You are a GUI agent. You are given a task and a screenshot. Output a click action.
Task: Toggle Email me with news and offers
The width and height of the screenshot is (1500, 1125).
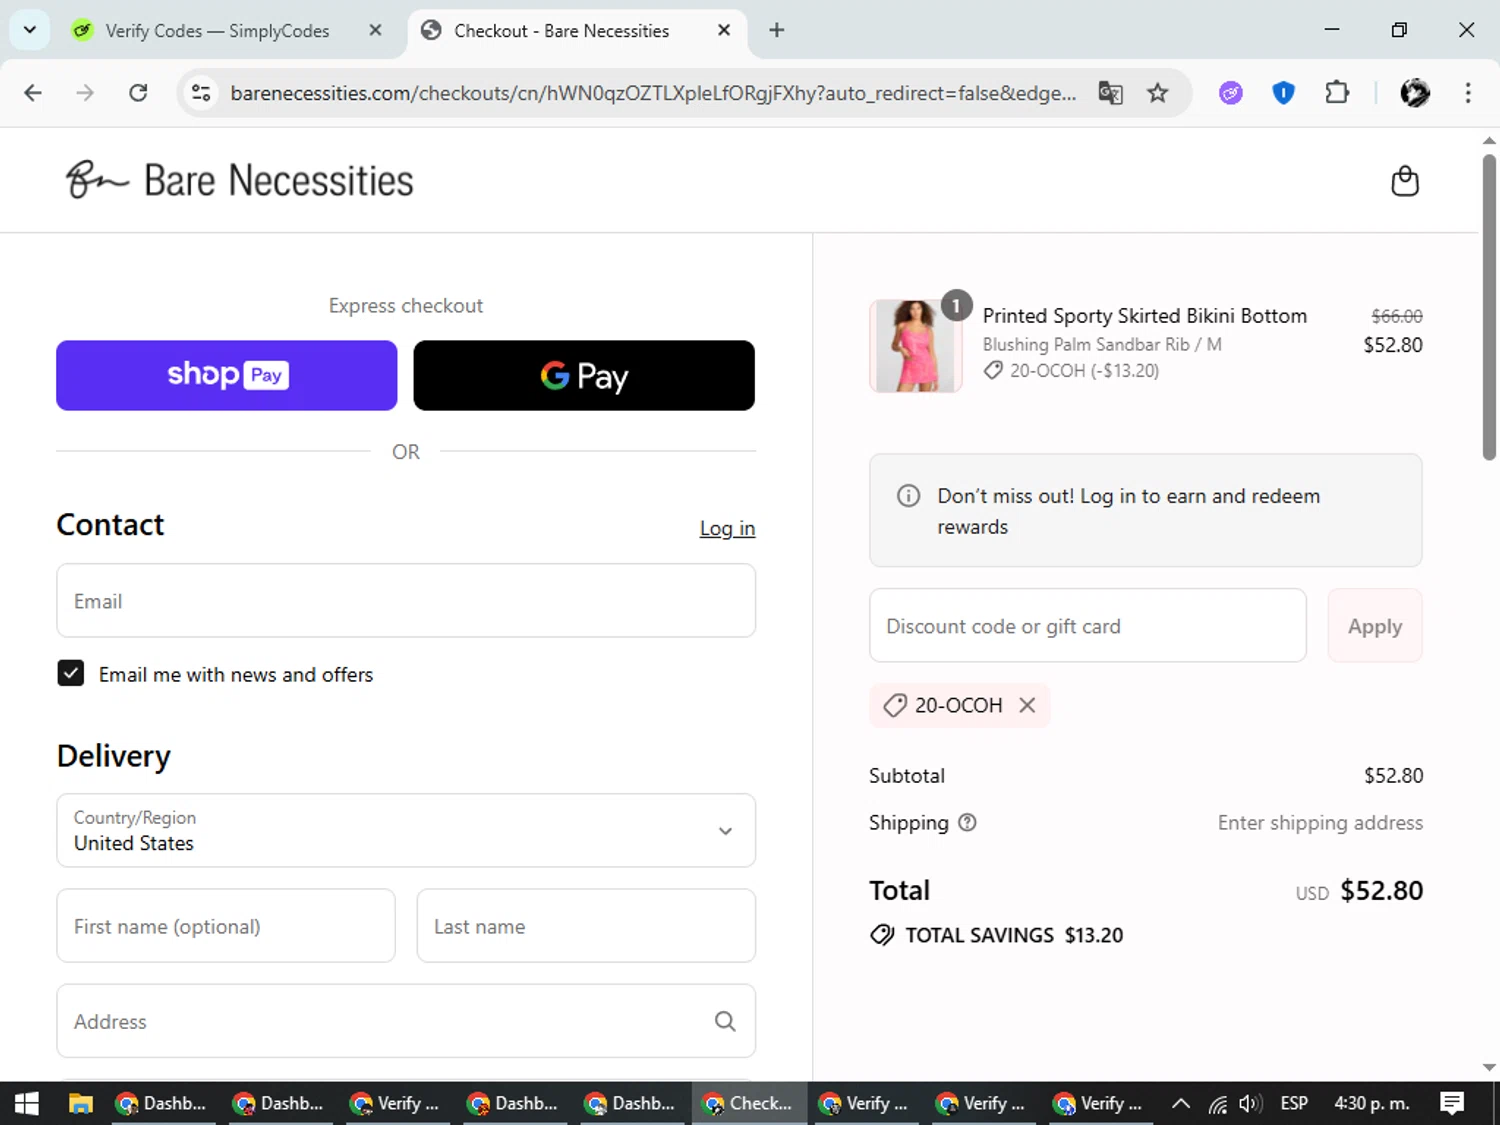71,673
